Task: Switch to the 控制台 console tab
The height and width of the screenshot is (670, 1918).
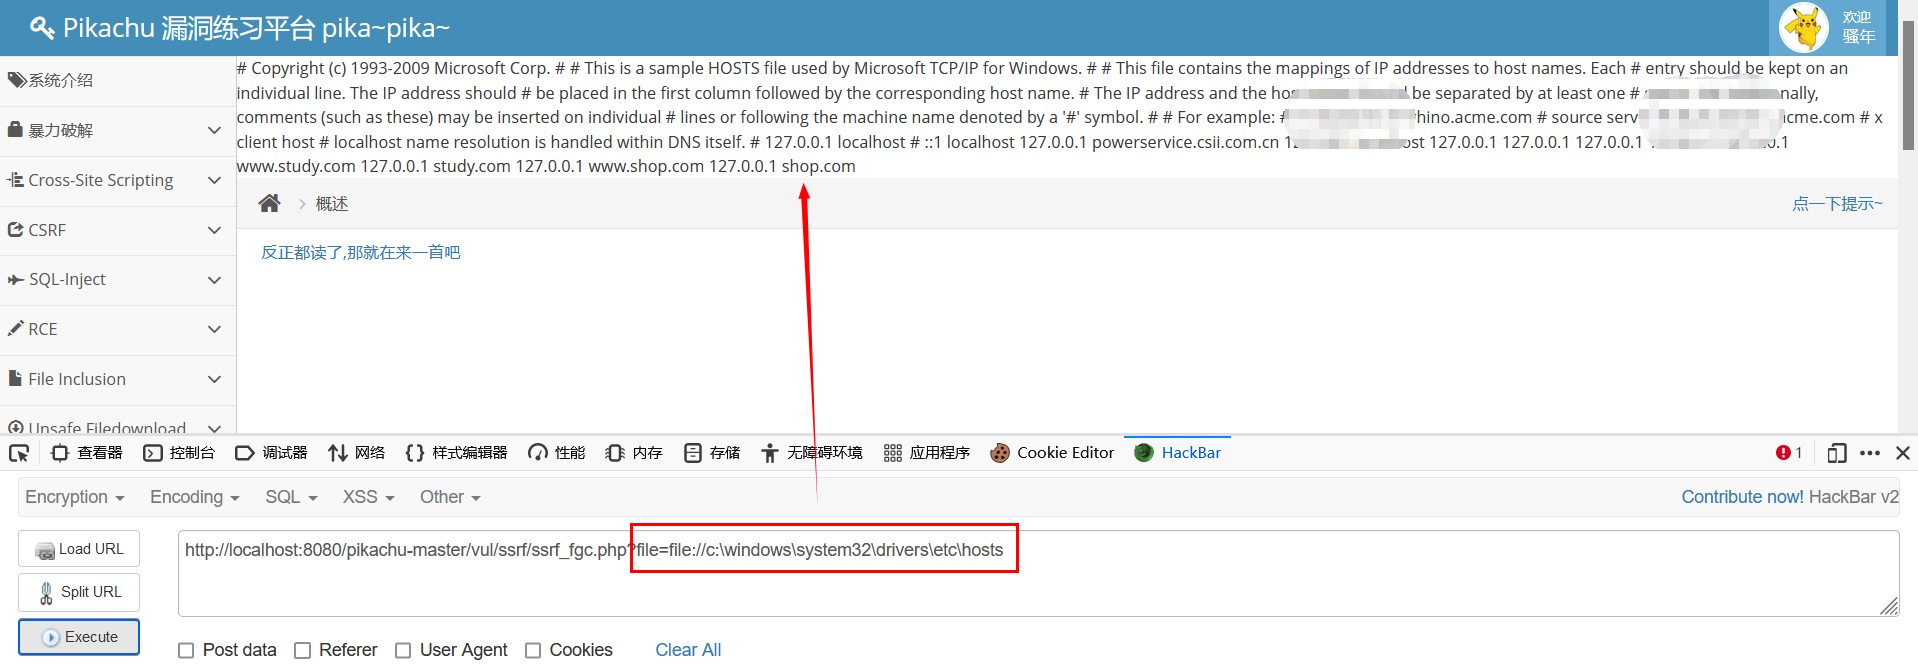Action: [179, 453]
